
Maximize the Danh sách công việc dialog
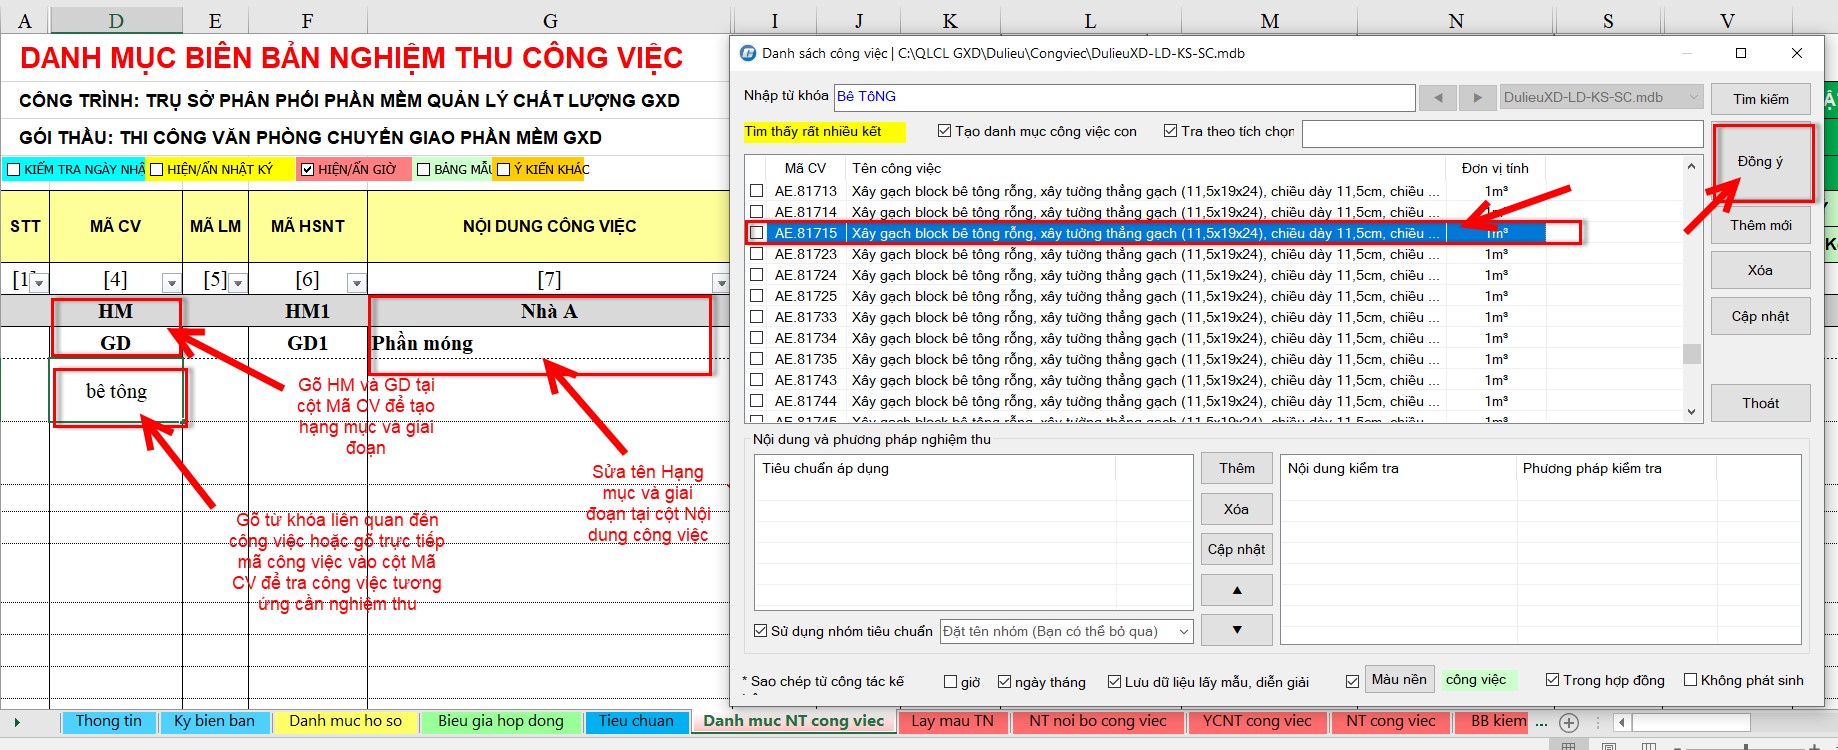point(1741,53)
